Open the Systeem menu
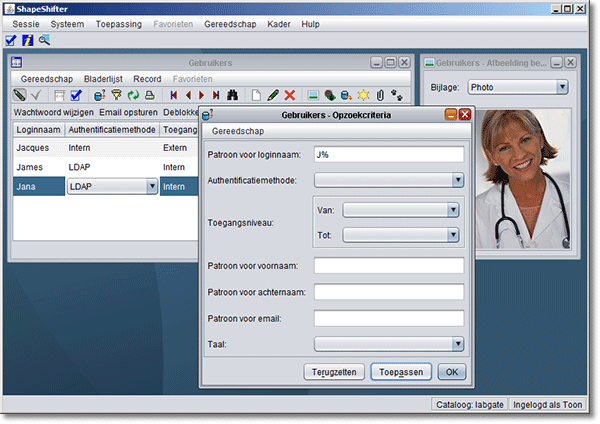 (67, 24)
